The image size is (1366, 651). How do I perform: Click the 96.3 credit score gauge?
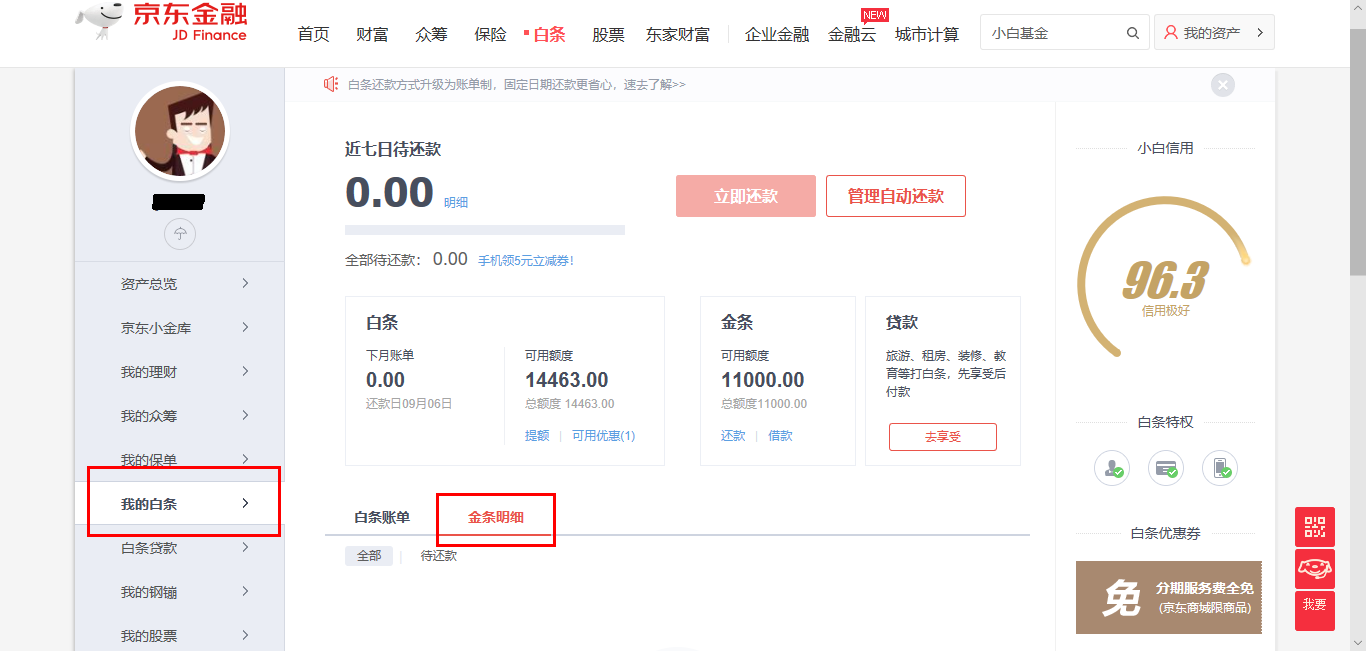point(1165,282)
